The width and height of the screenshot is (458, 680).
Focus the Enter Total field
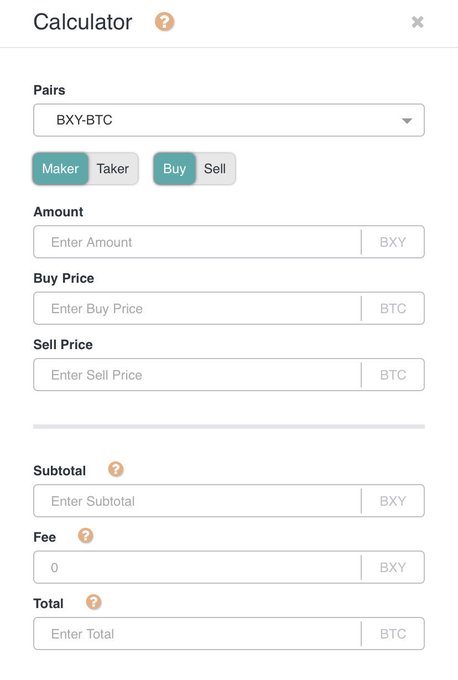pos(197,634)
